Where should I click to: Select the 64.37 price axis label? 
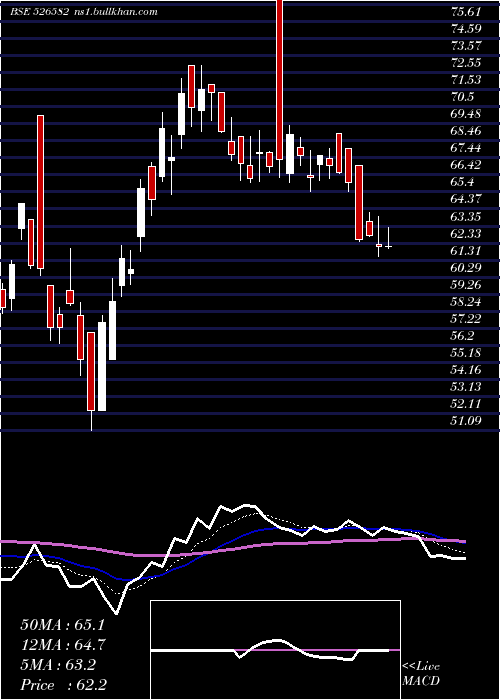(x=466, y=199)
